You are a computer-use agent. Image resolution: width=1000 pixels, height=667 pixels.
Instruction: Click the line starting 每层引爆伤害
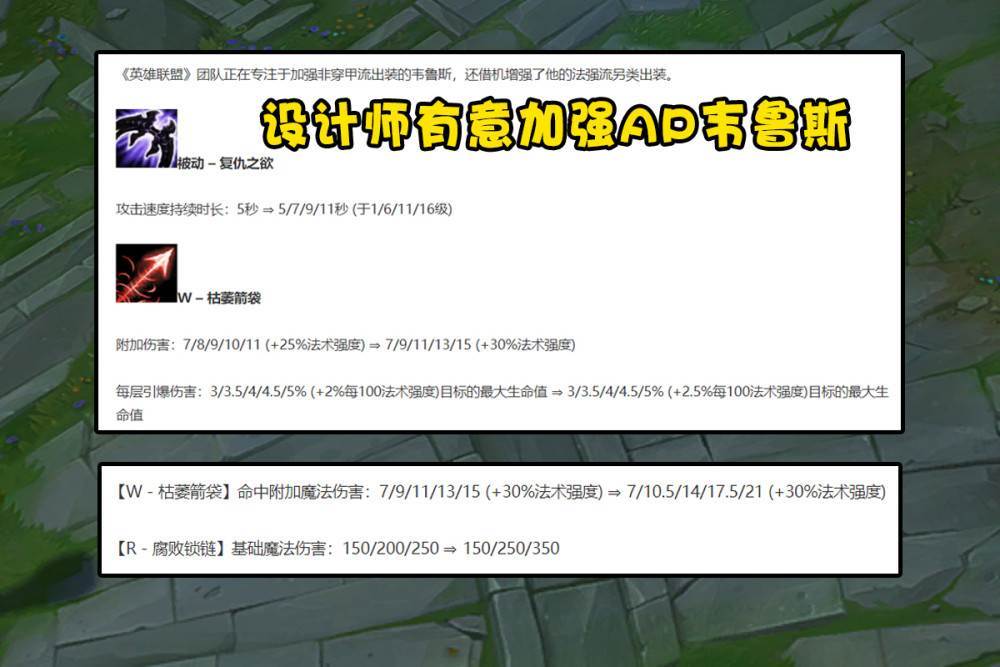[x=502, y=403]
